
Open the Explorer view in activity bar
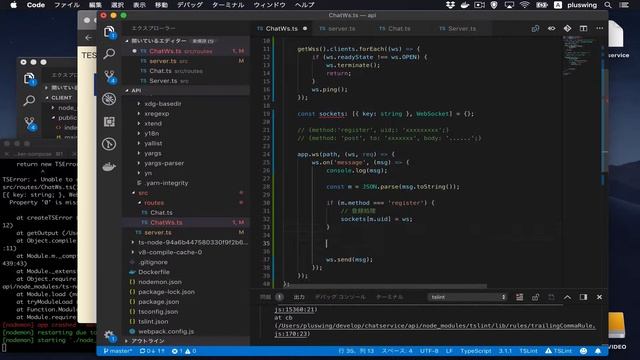tap(109, 32)
